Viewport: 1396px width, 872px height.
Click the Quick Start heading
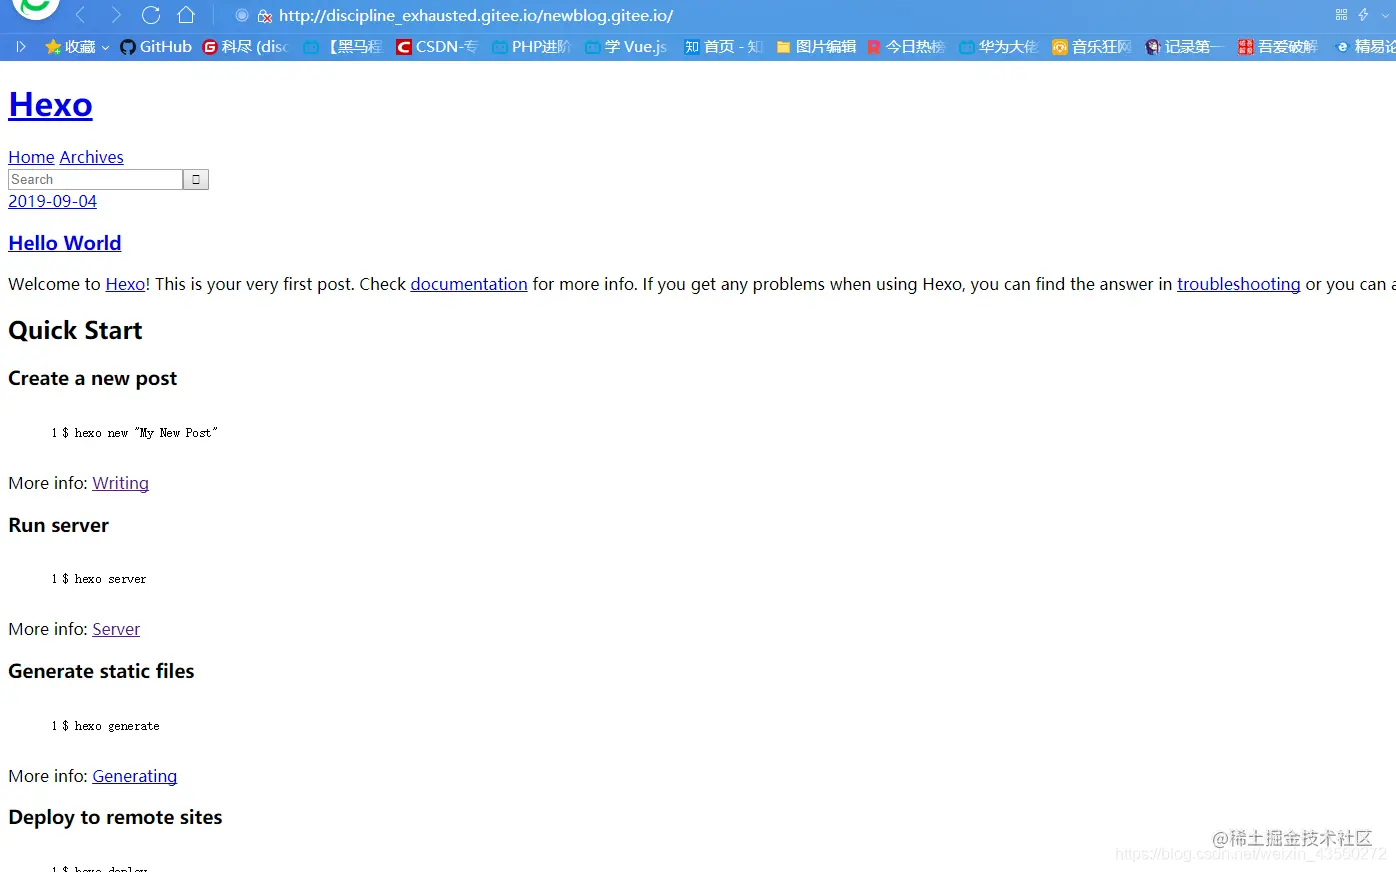click(x=75, y=330)
